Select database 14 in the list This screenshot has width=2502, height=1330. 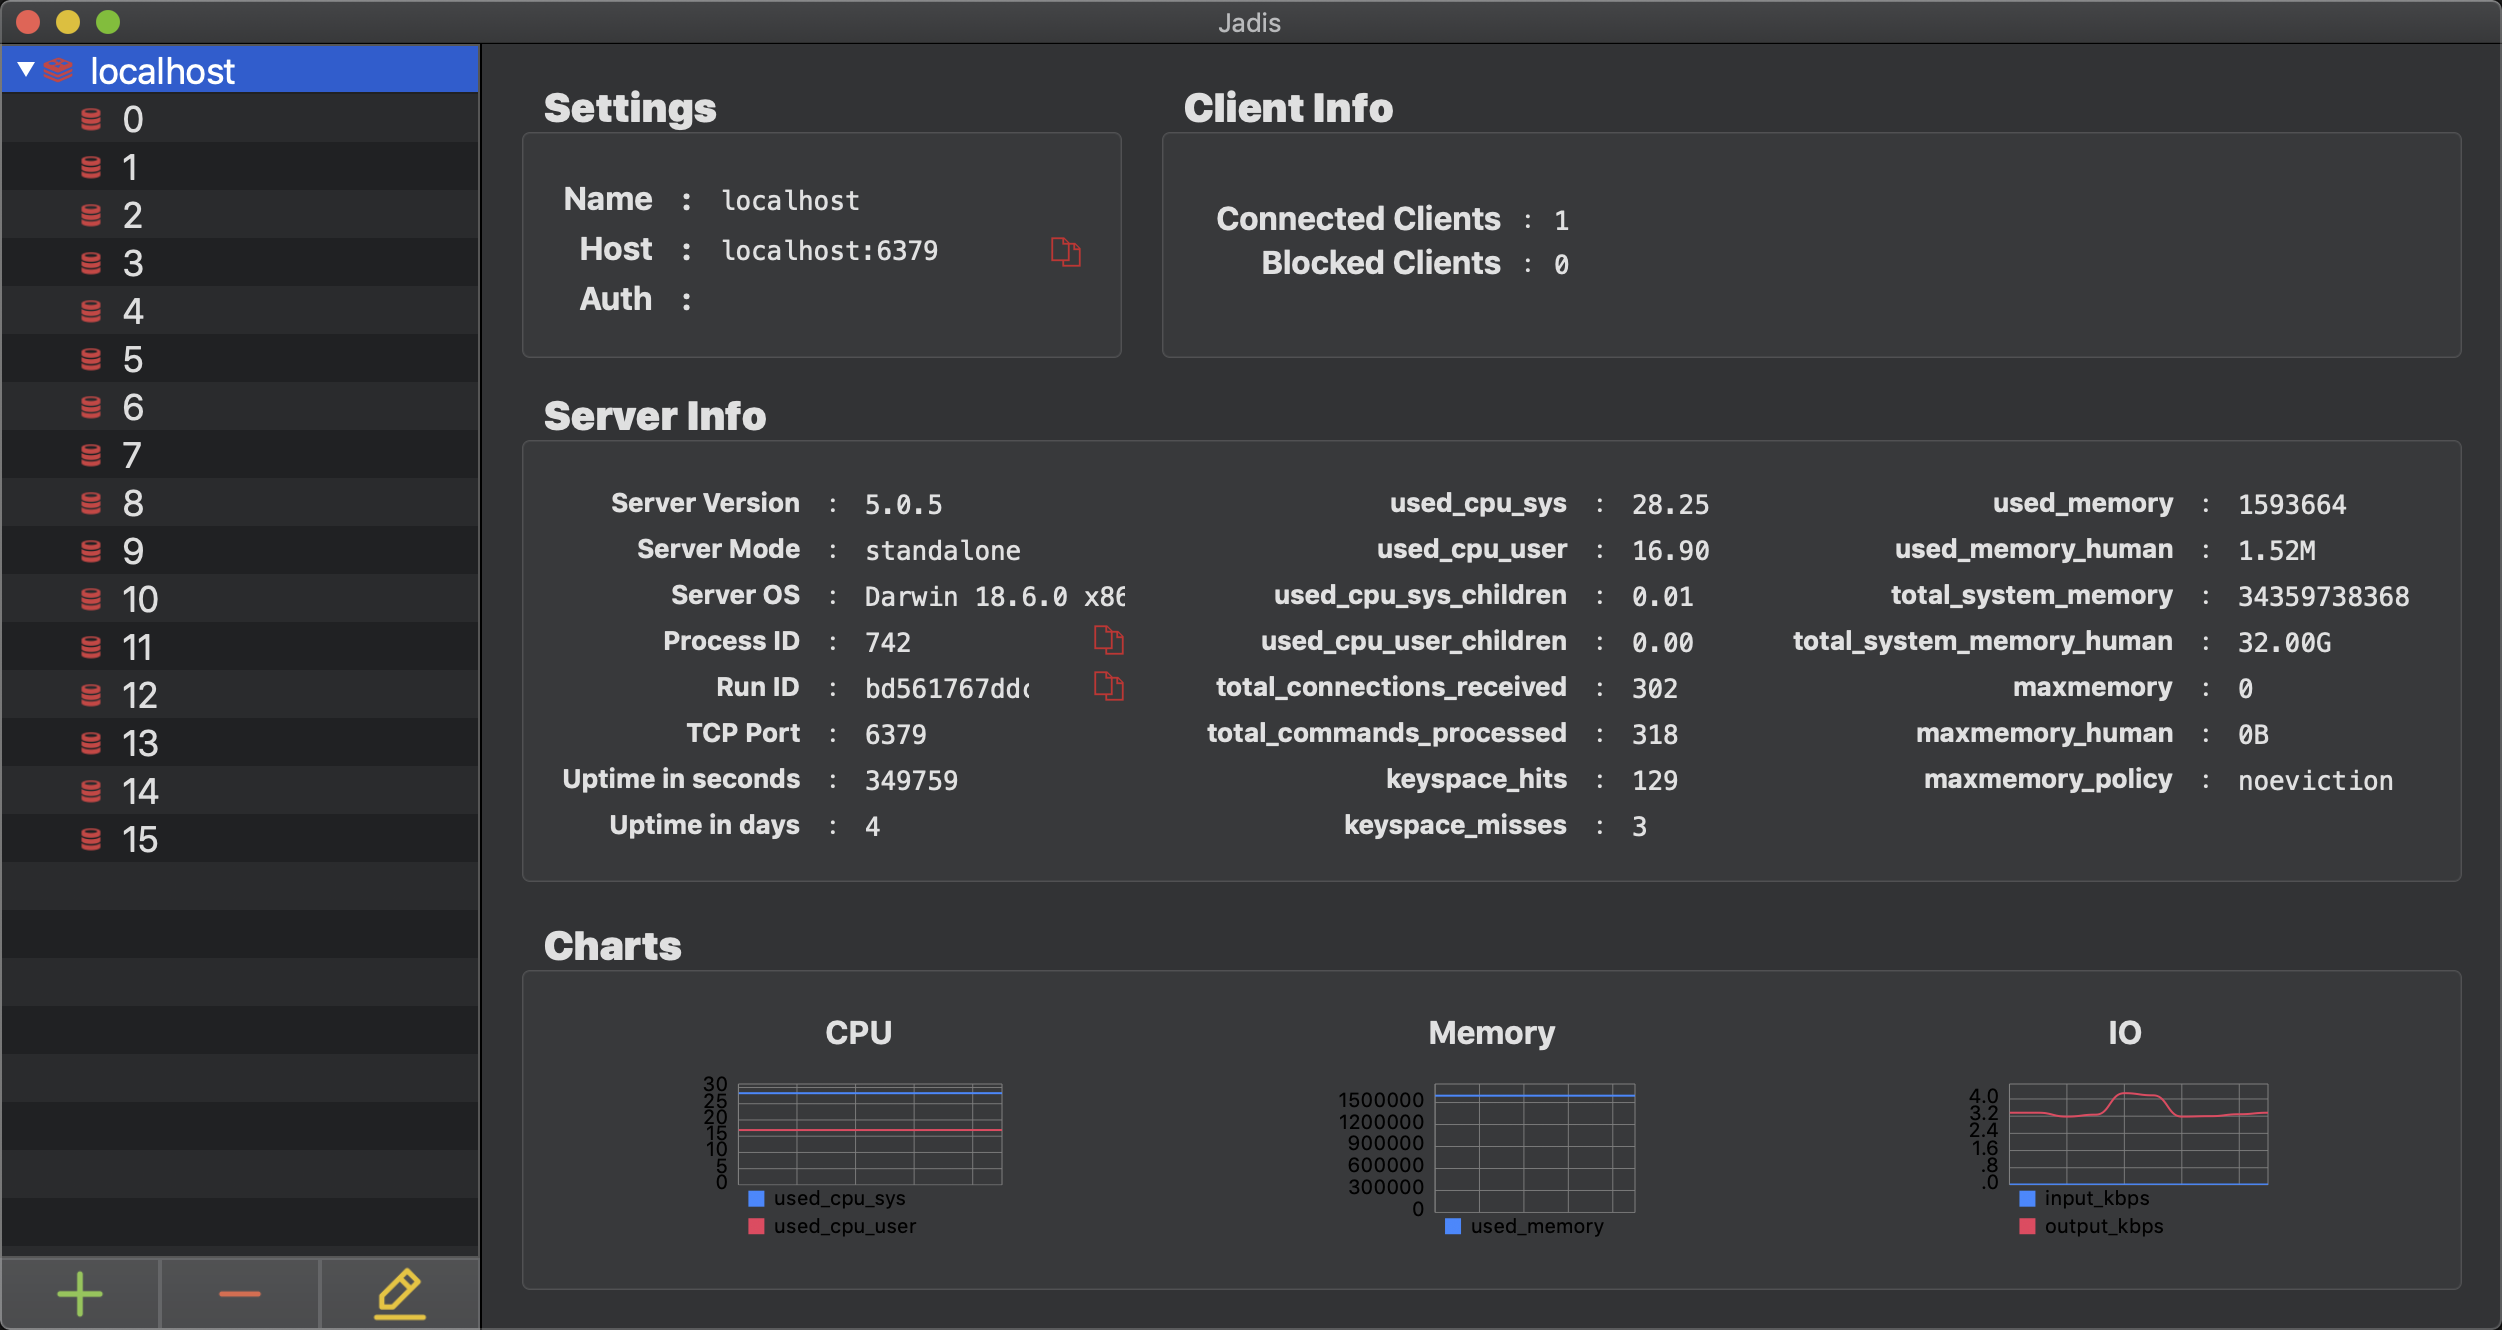coord(240,791)
